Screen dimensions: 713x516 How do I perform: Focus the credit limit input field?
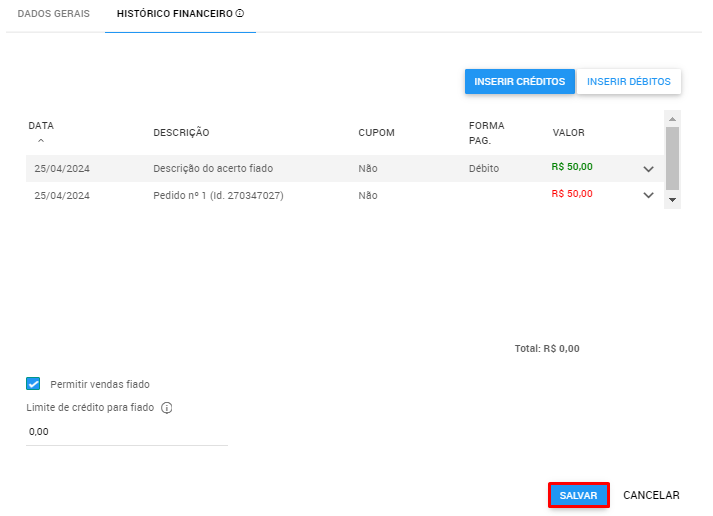click(x=127, y=432)
